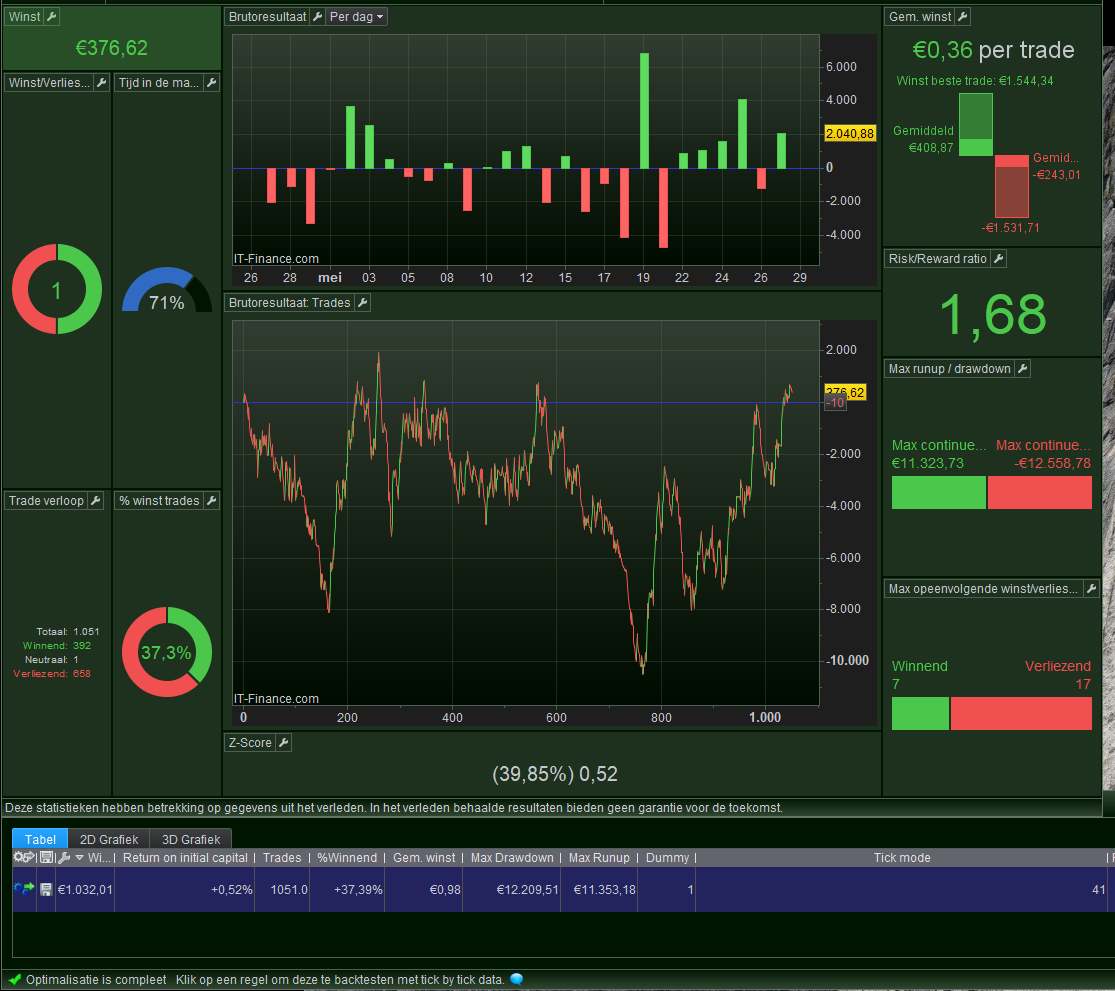Sort table by Max Drawdown column header

click(x=512, y=857)
